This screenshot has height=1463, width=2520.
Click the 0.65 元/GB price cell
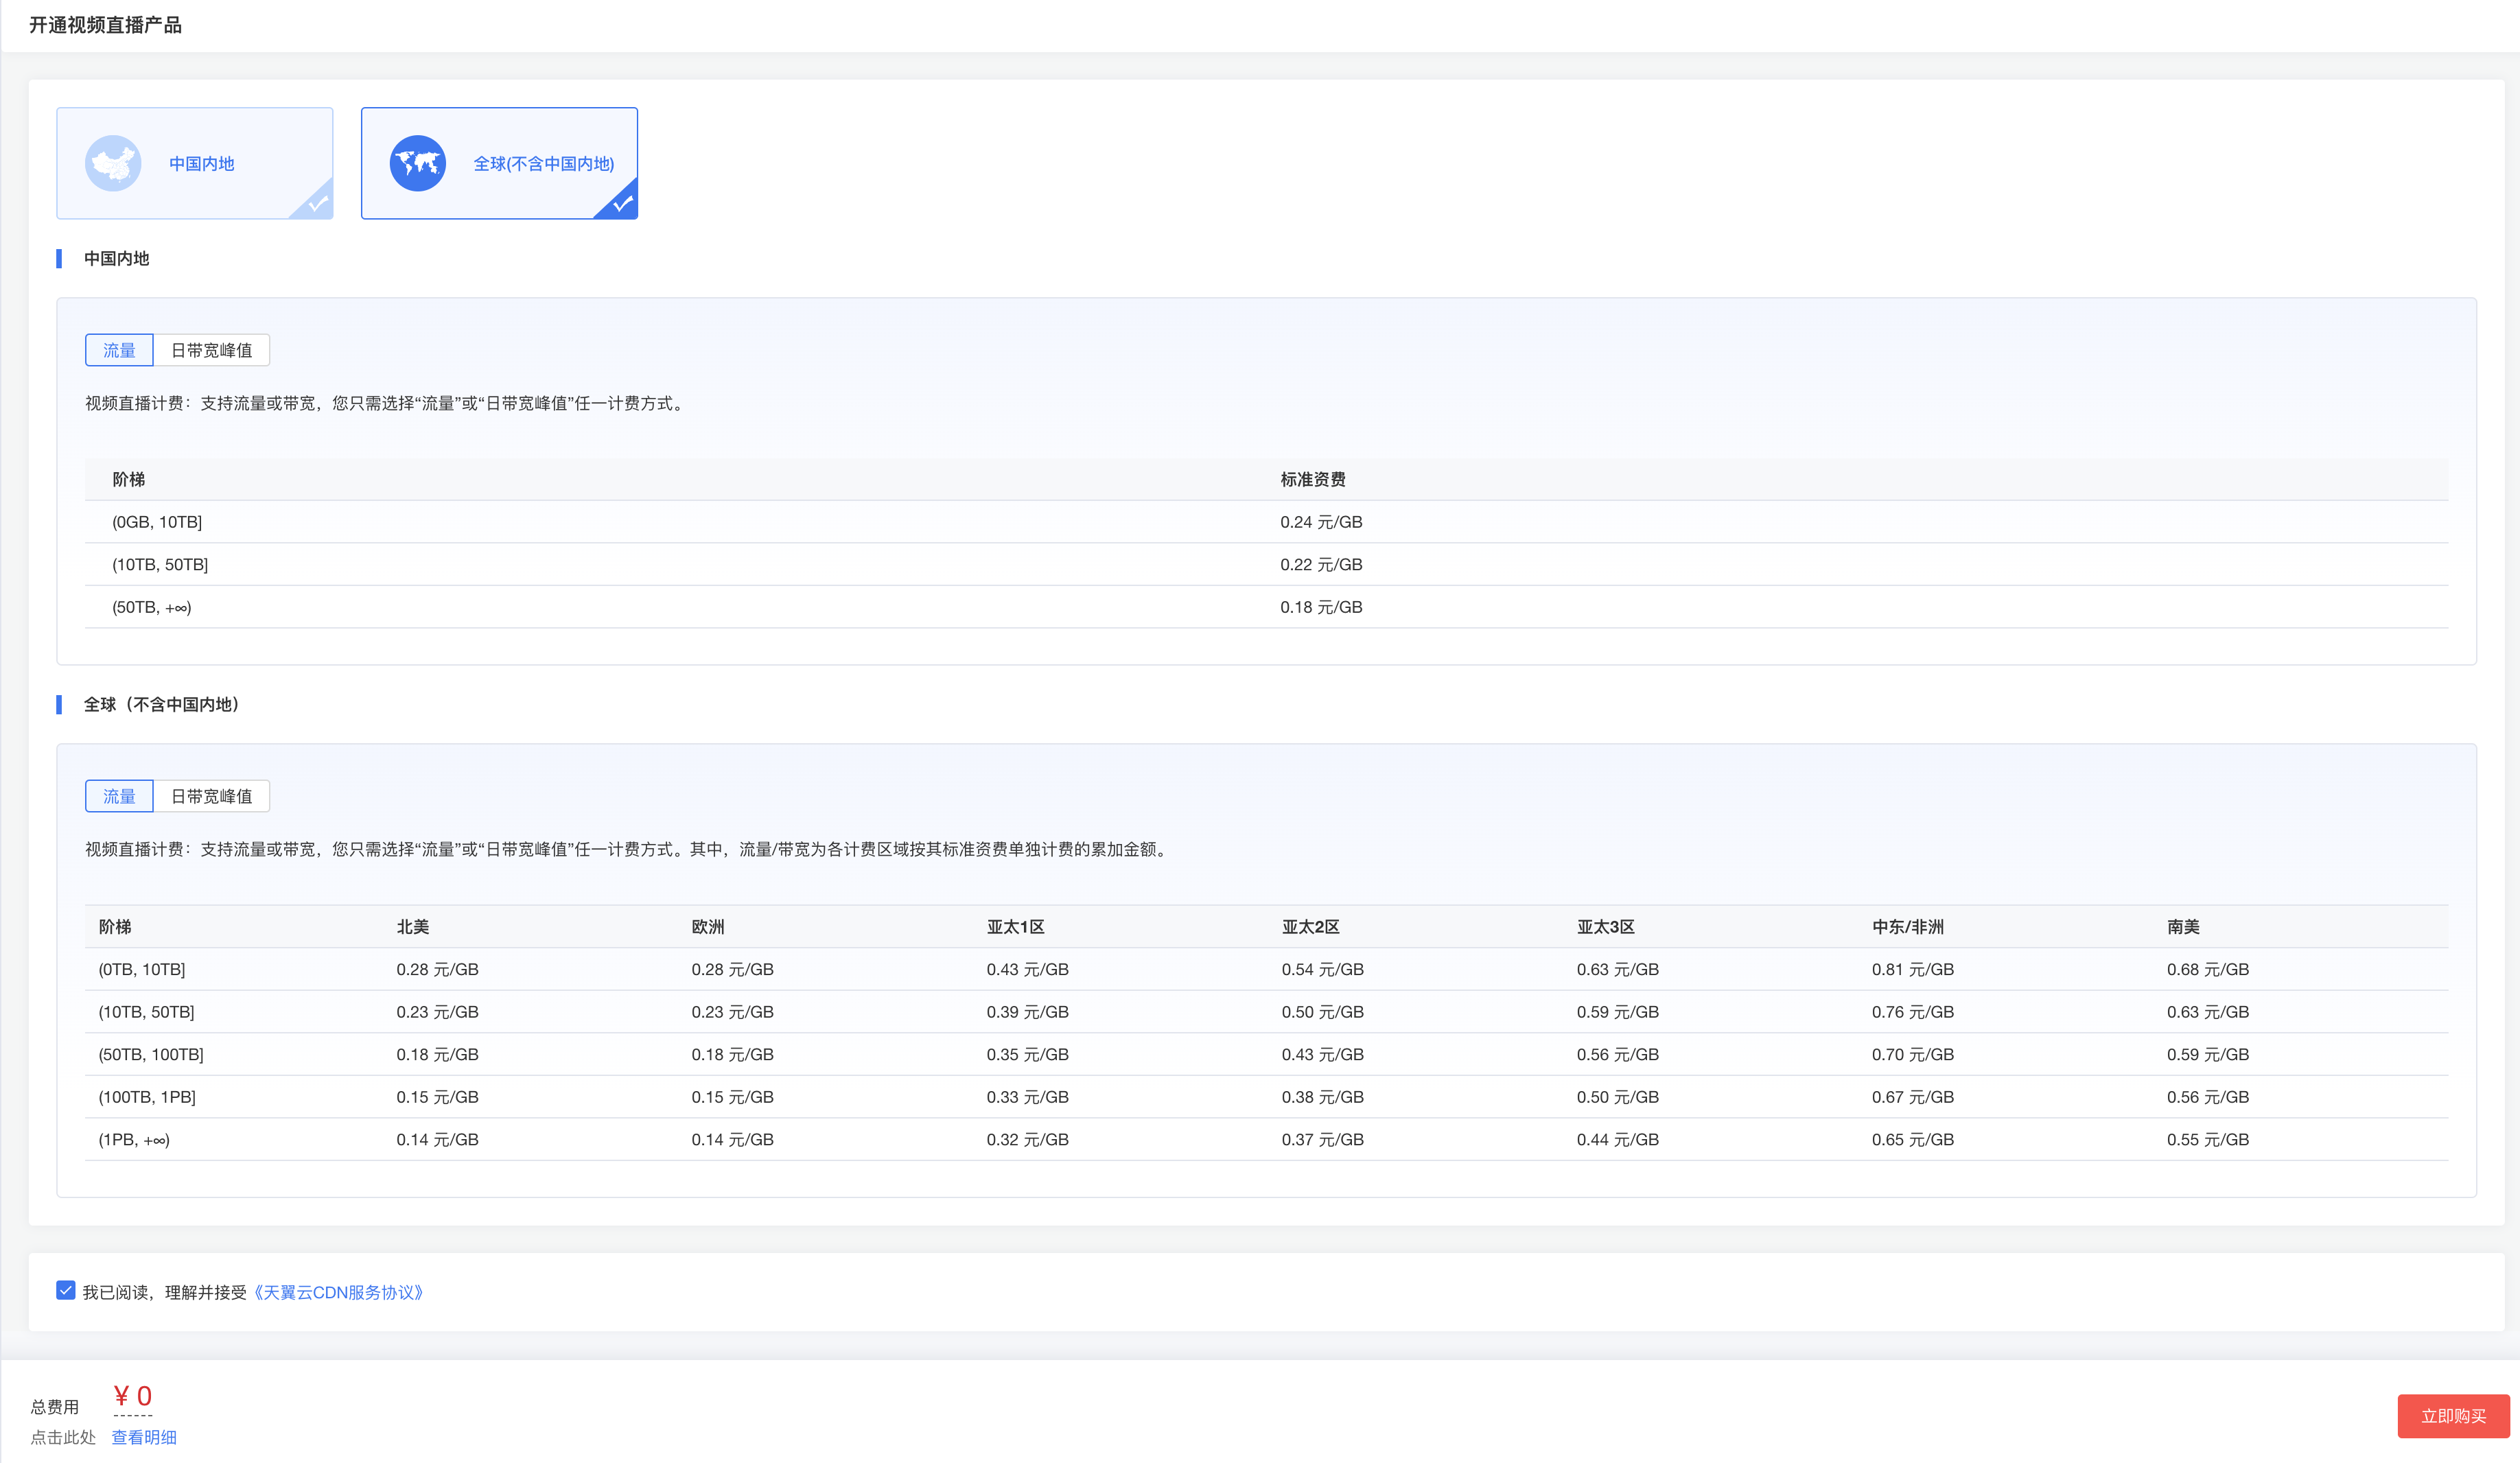coord(1912,1139)
